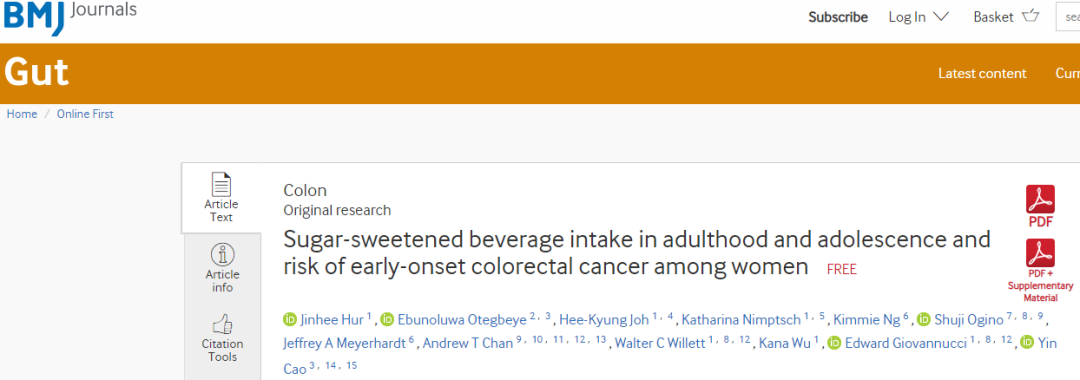The image size is (1080, 380).
Task: Go to Home breadcrumb
Action: (22, 114)
